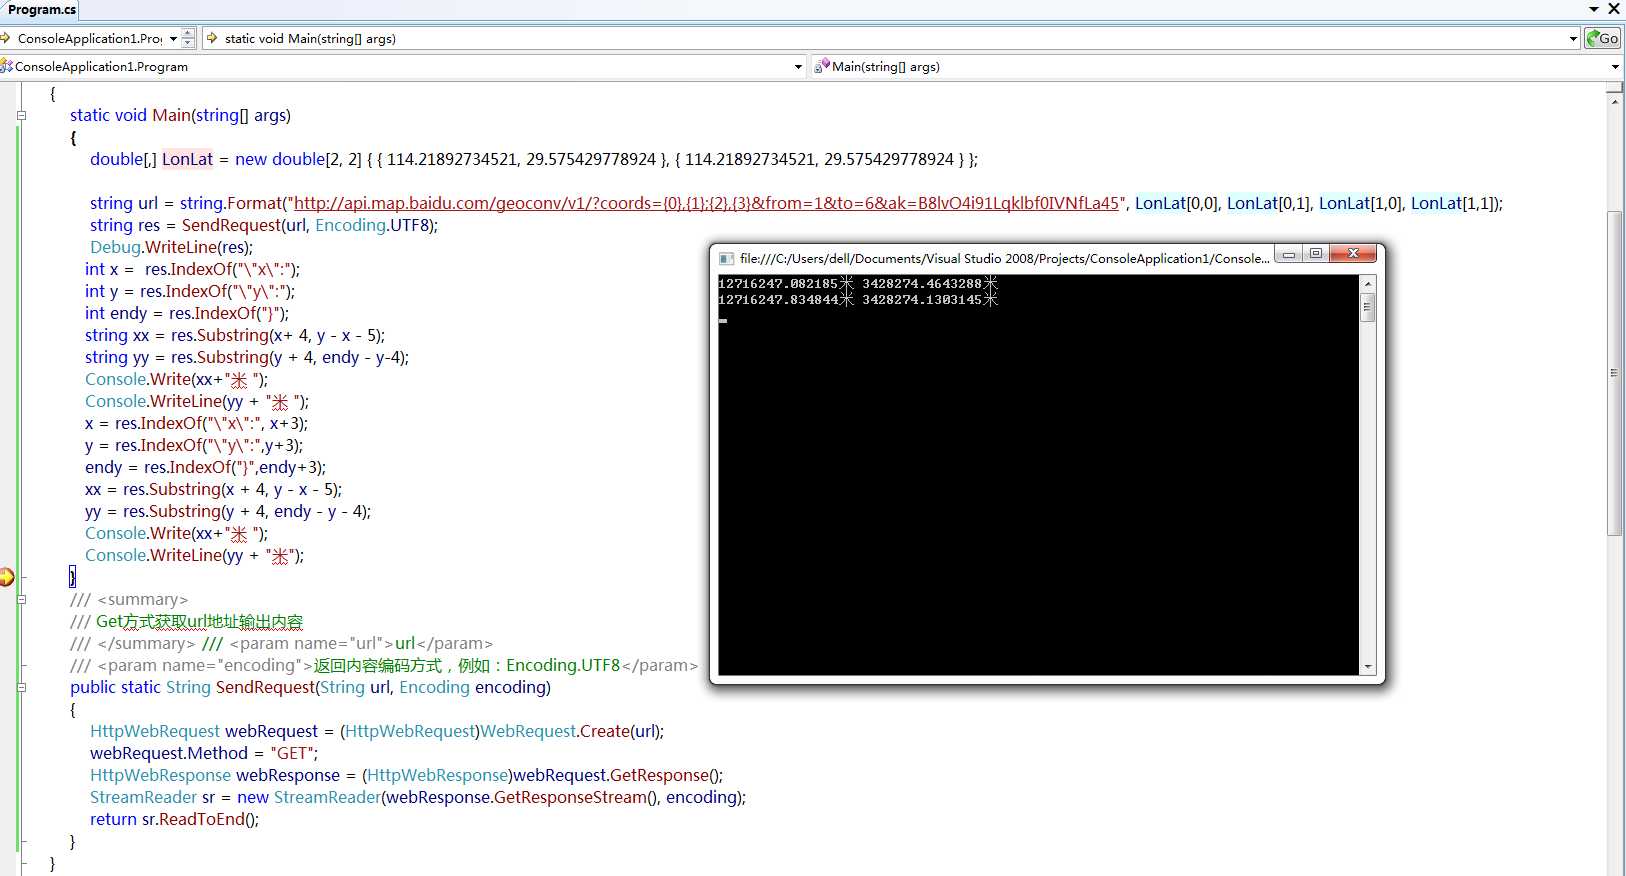Open dropdown of static void Main address field

1573,39
